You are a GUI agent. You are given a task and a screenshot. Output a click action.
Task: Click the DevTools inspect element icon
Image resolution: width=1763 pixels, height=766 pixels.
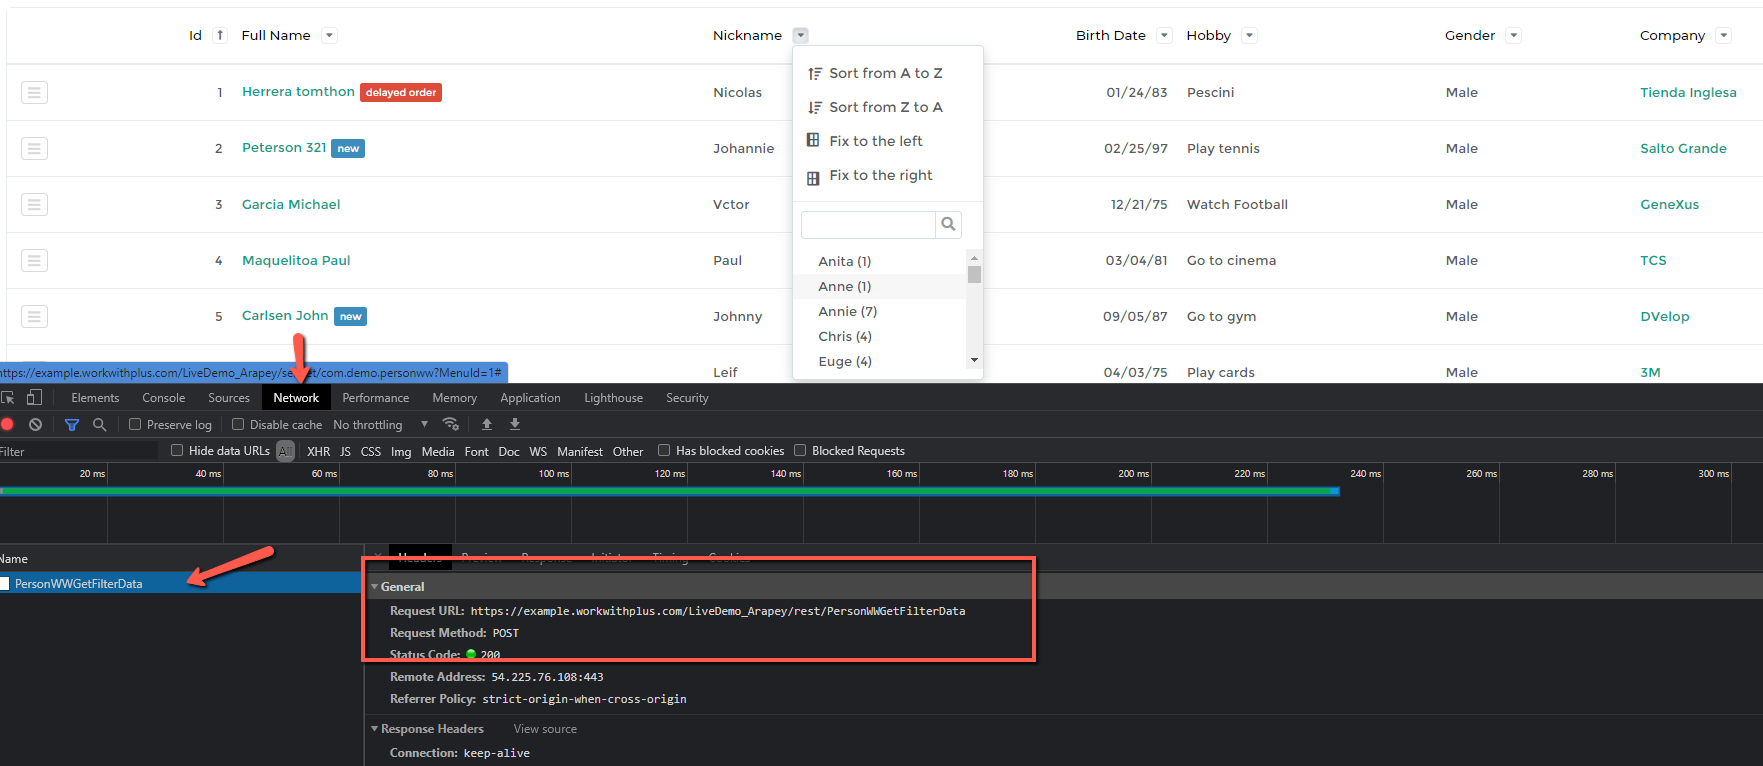pyautogui.click(x=8, y=397)
